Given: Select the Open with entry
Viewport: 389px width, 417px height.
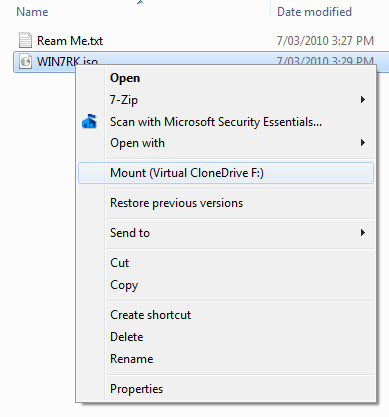Looking at the screenshot, I should tap(226, 143).
